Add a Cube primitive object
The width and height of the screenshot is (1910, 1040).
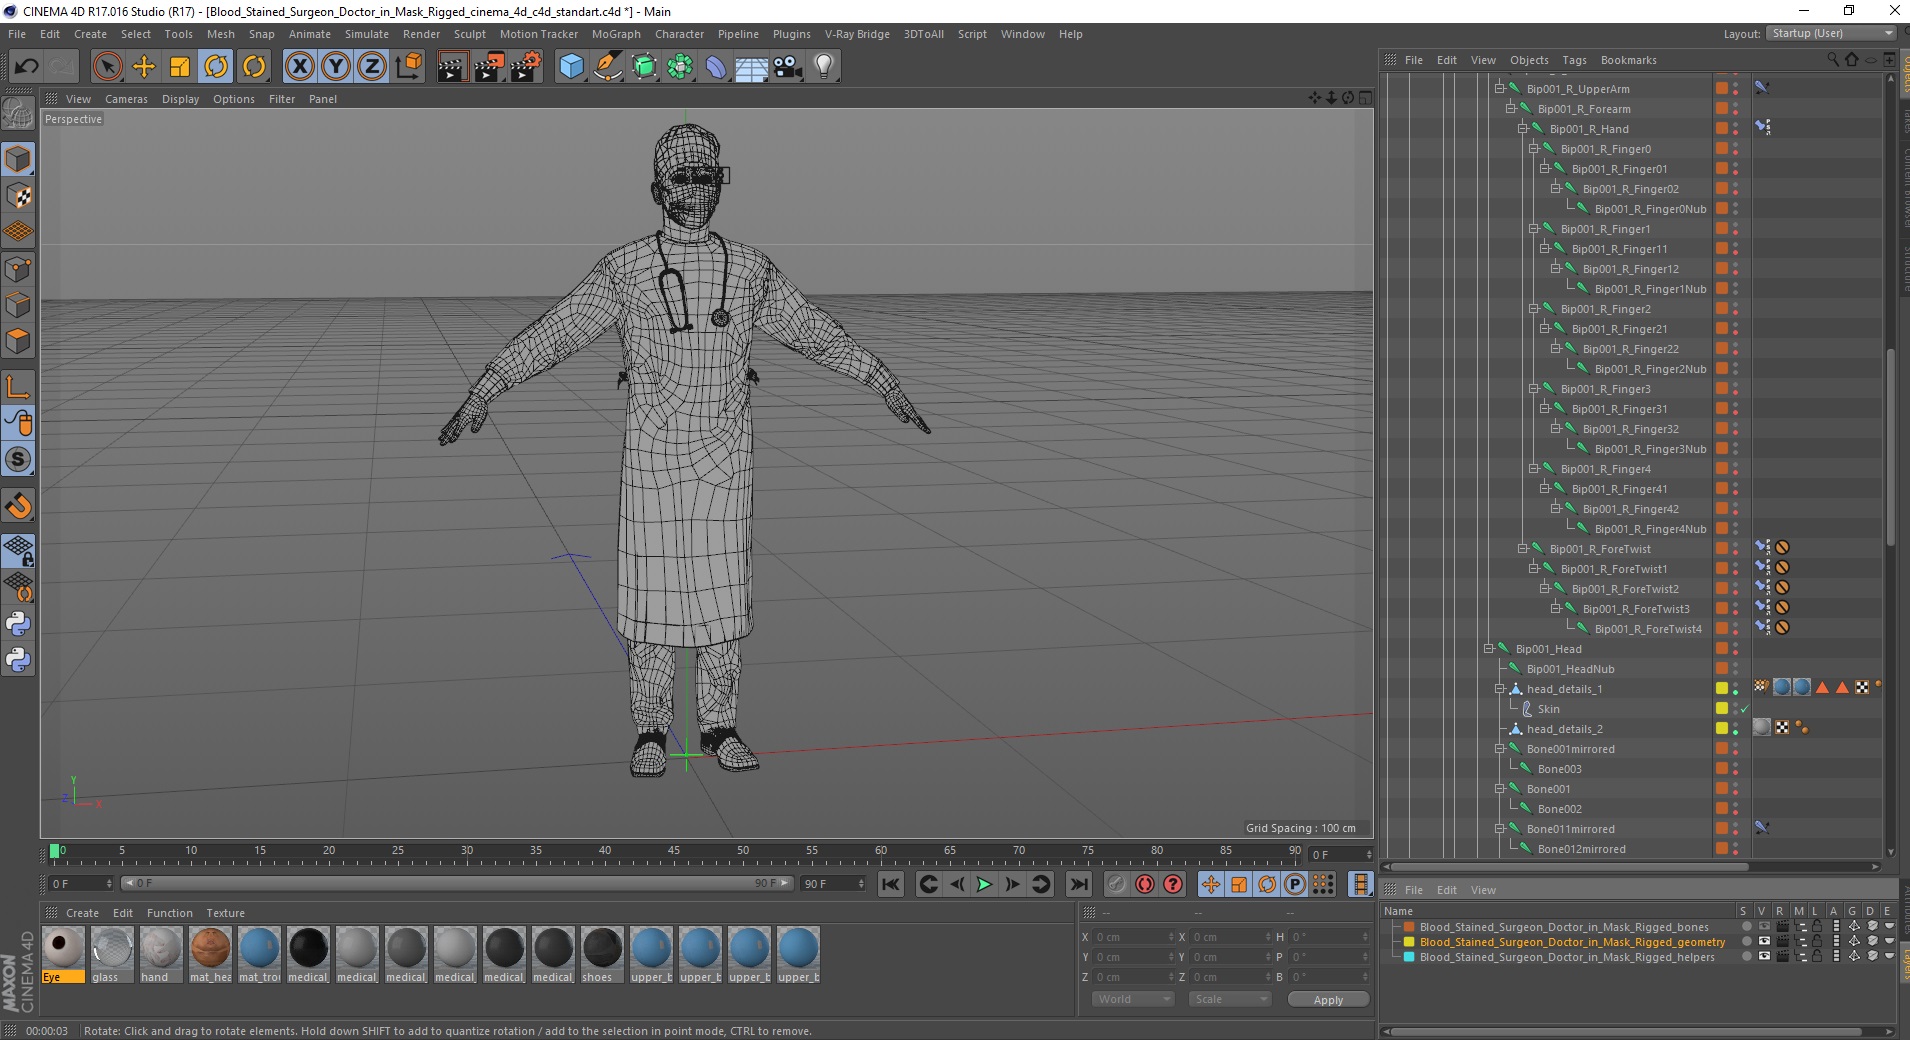click(571, 67)
